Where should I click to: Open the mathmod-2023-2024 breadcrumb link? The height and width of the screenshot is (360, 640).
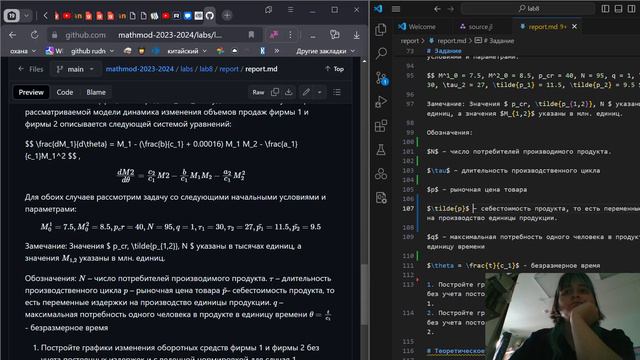[x=140, y=69]
